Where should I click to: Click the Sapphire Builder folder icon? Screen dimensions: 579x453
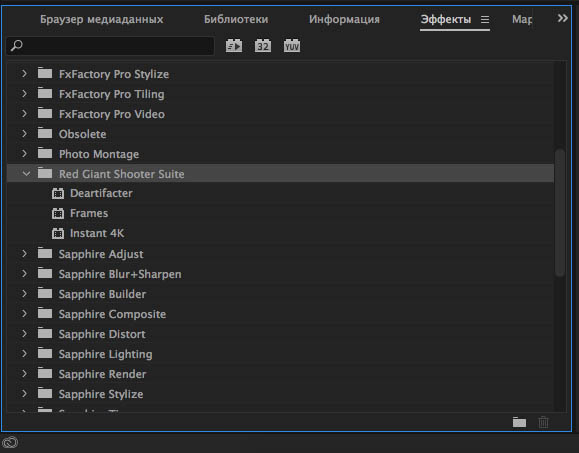click(45, 293)
